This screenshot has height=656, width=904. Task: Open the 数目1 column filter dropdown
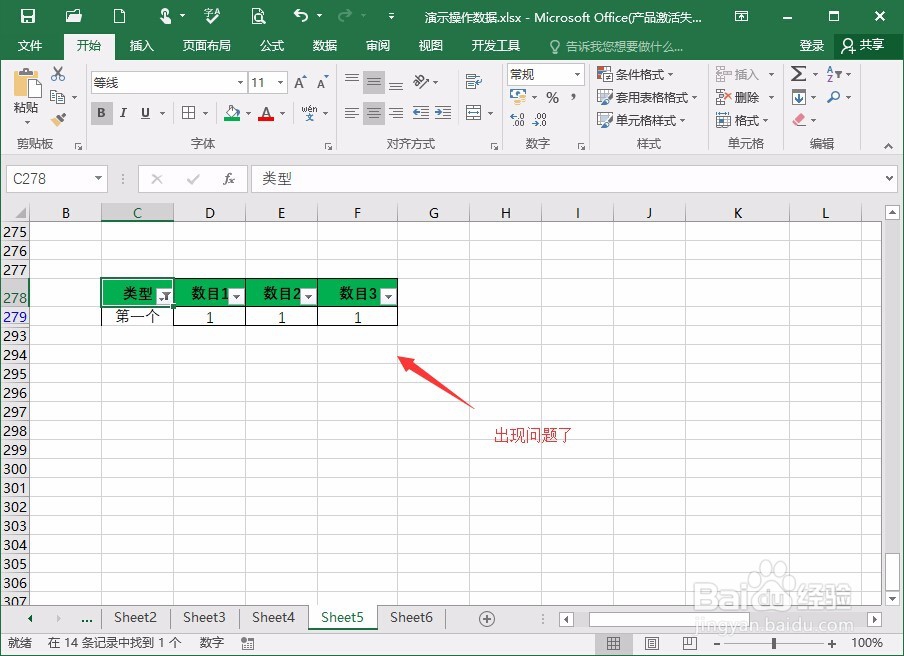[x=236, y=296]
